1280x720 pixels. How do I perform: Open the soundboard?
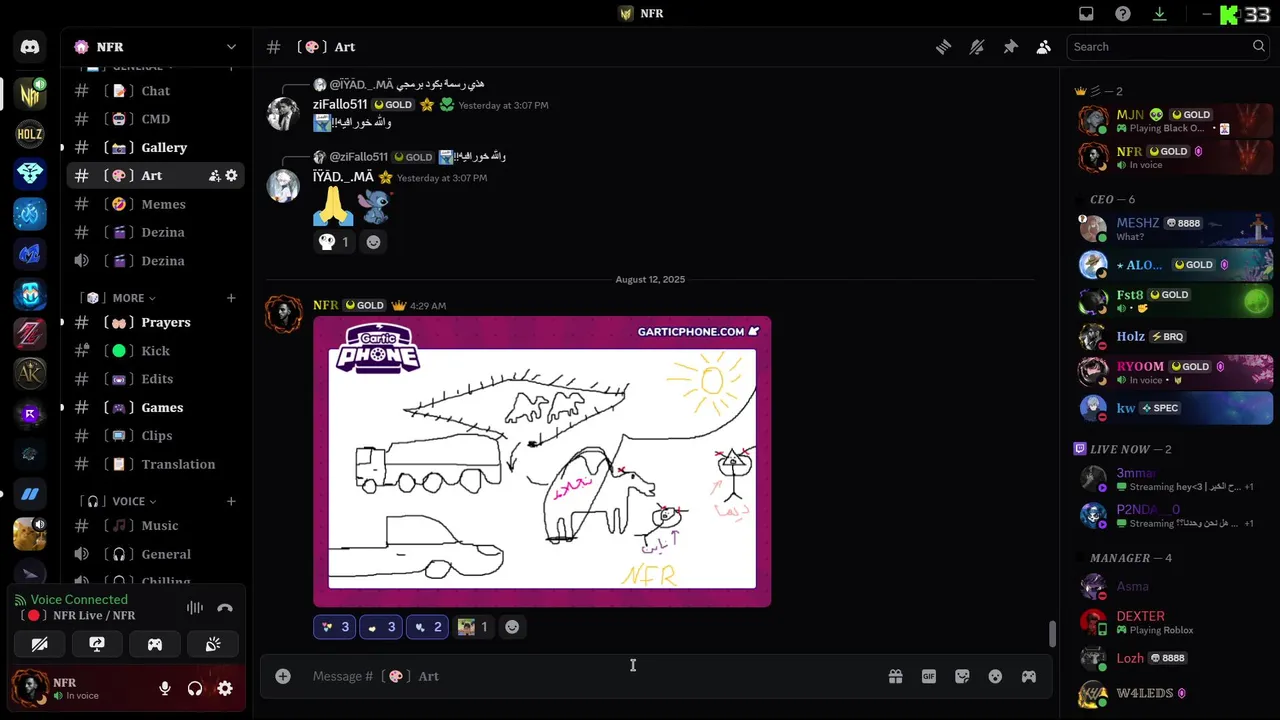(213, 644)
